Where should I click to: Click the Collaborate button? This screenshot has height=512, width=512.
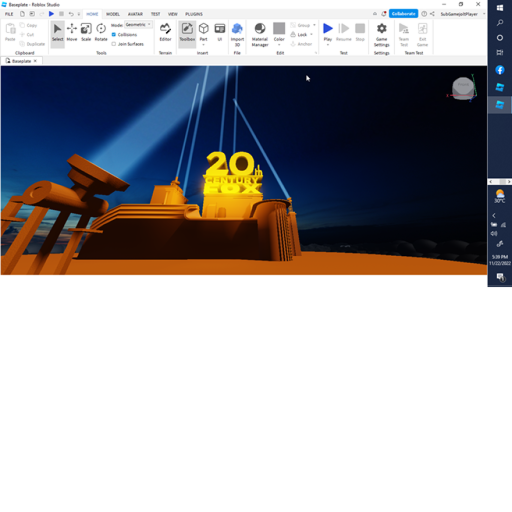403,14
